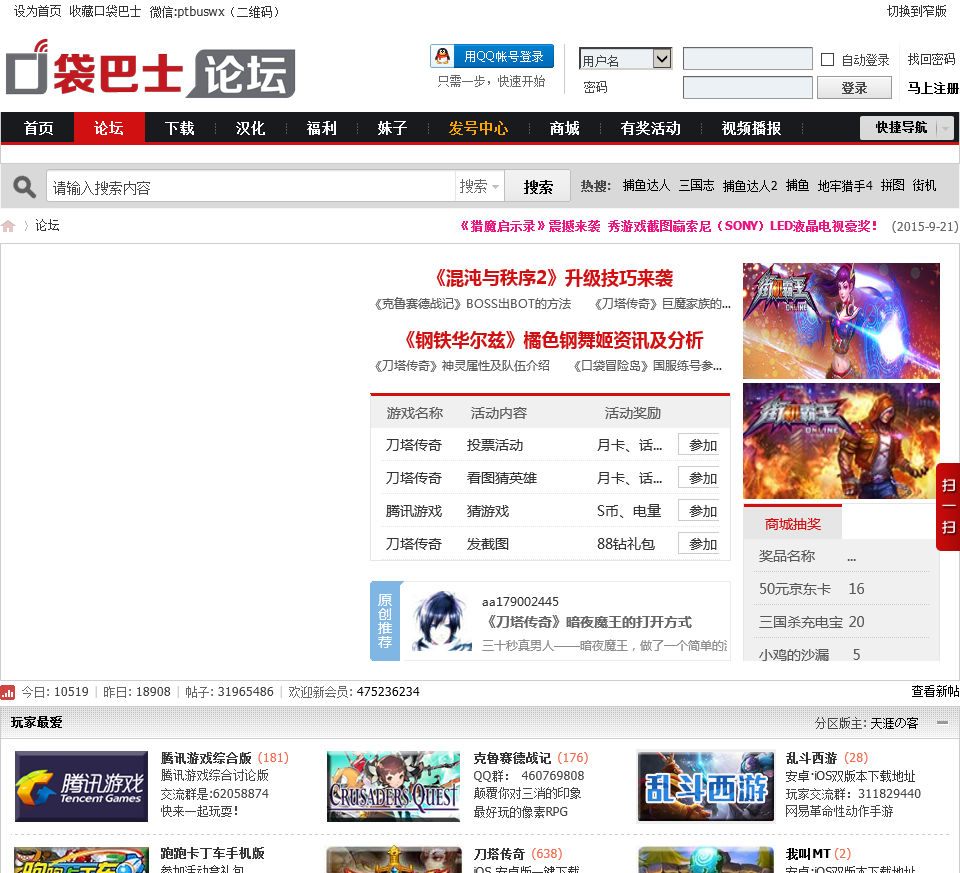Open 《克鲁赛德战记》BOSS出BOT的方法 link
Screen dimensions: 960x873
pos(471,304)
